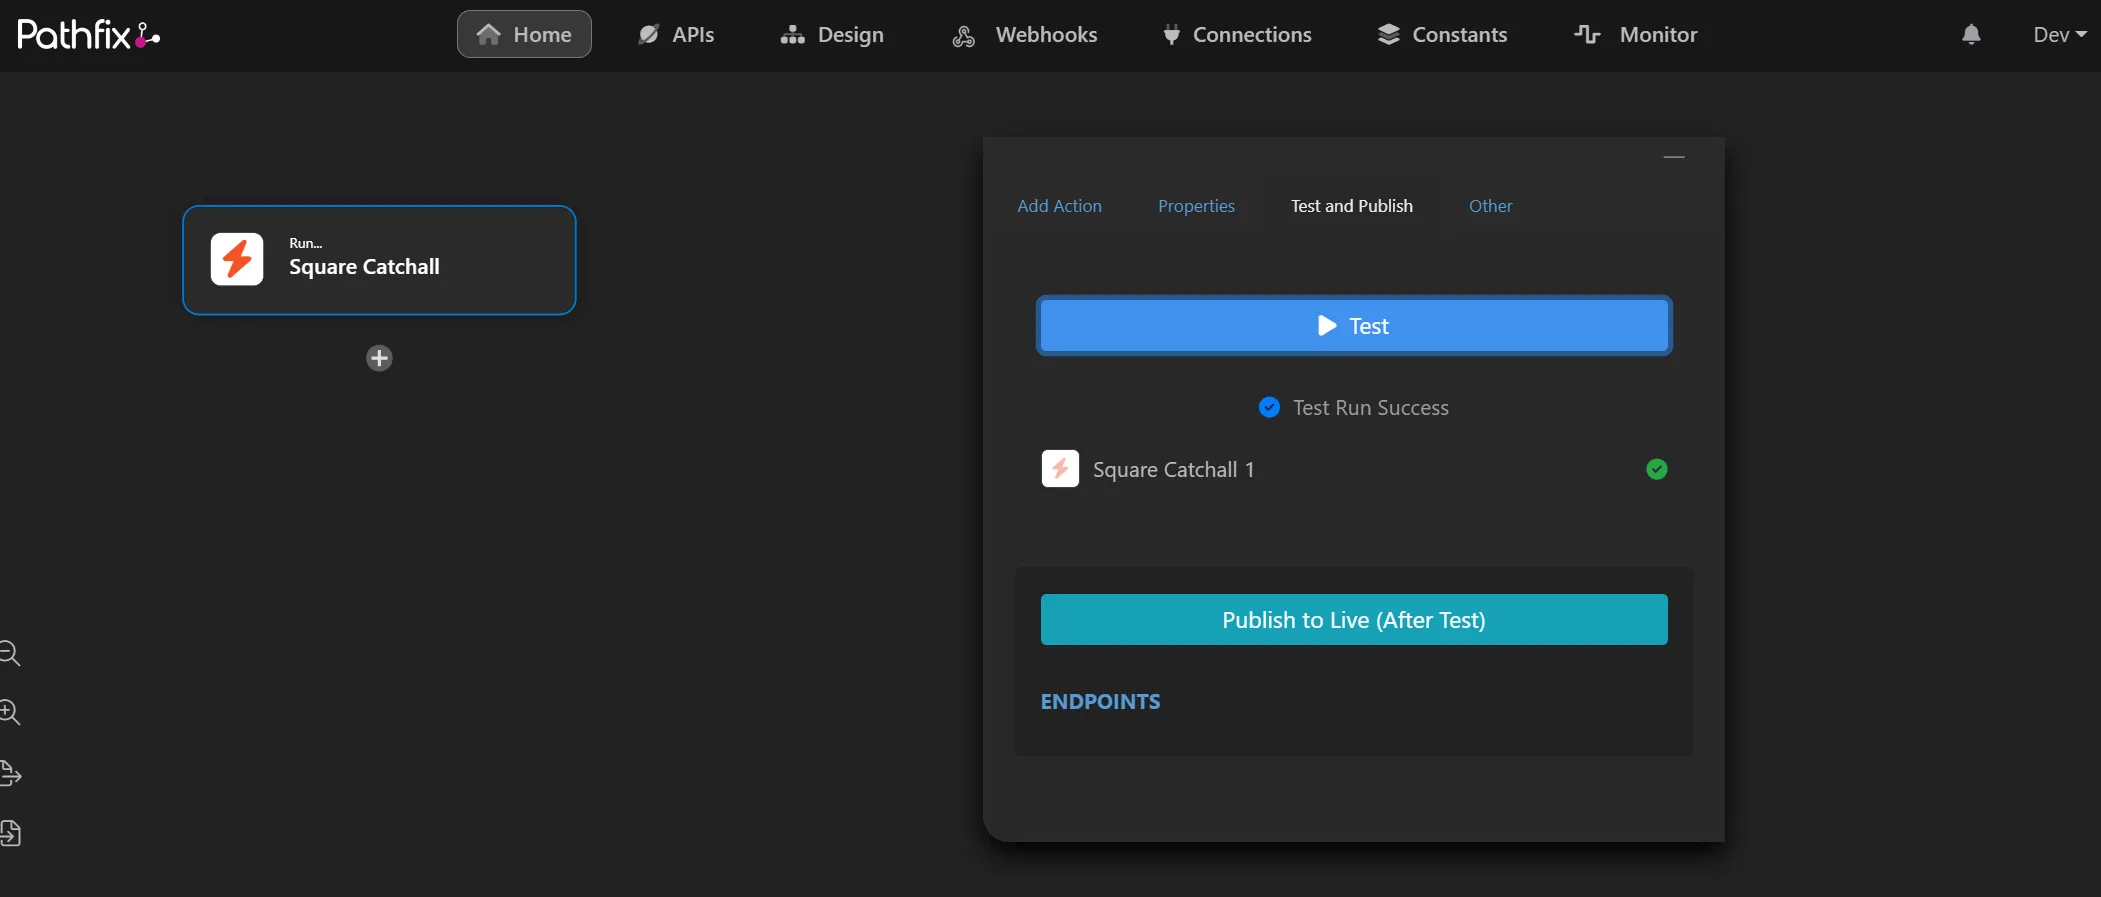Run the Test button

[1354, 326]
